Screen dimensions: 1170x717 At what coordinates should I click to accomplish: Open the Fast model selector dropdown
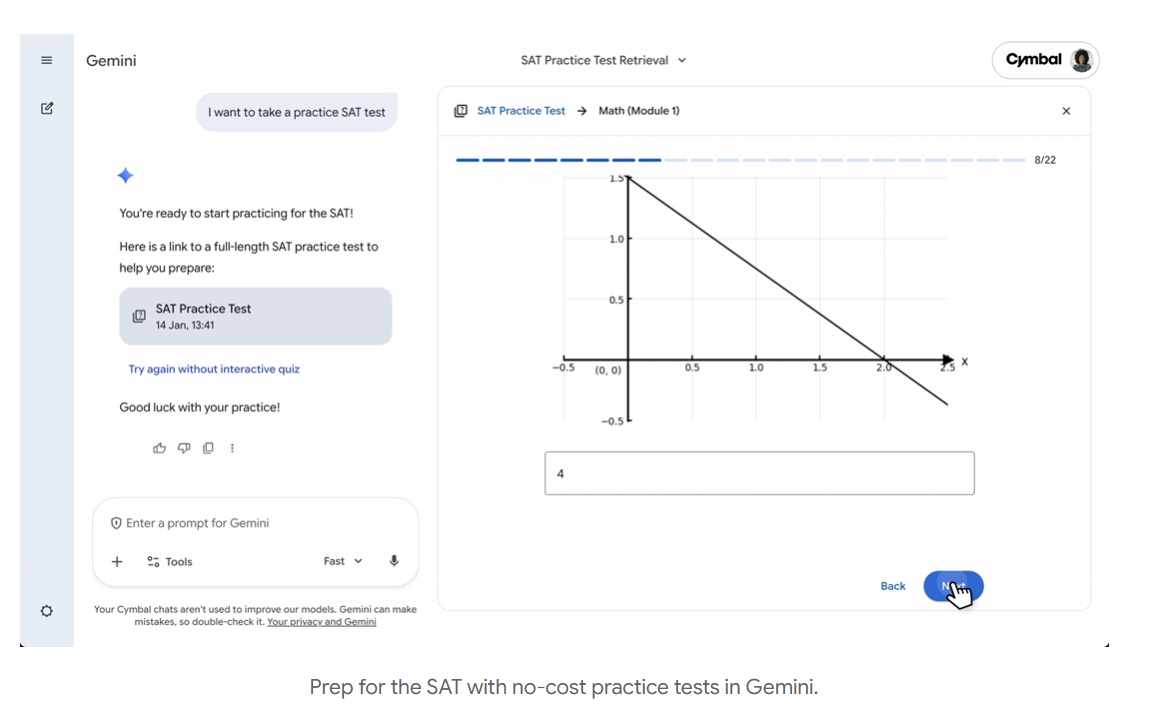point(343,561)
